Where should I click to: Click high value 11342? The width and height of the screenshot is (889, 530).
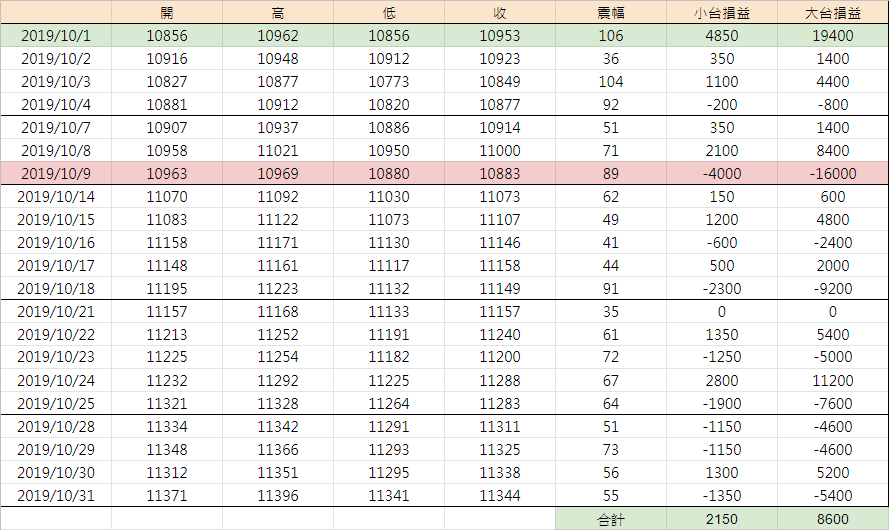point(278,426)
